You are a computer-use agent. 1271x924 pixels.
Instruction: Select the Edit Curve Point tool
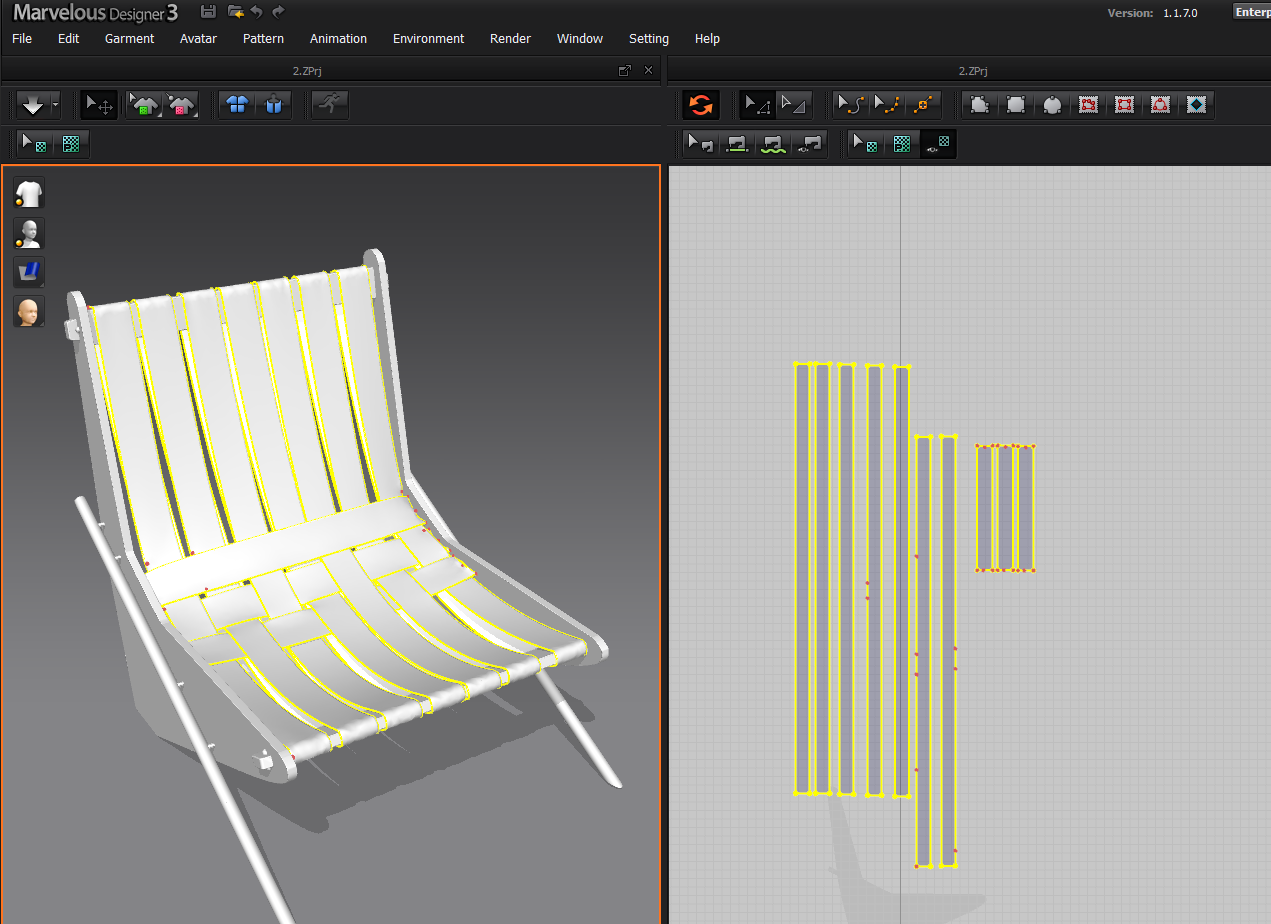click(886, 105)
